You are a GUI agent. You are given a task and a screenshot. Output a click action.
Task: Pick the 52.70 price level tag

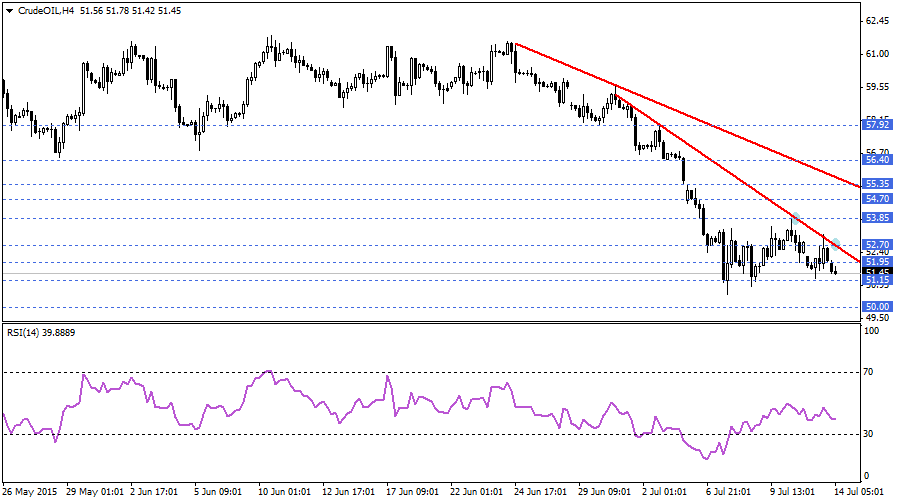(x=877, y=244)
